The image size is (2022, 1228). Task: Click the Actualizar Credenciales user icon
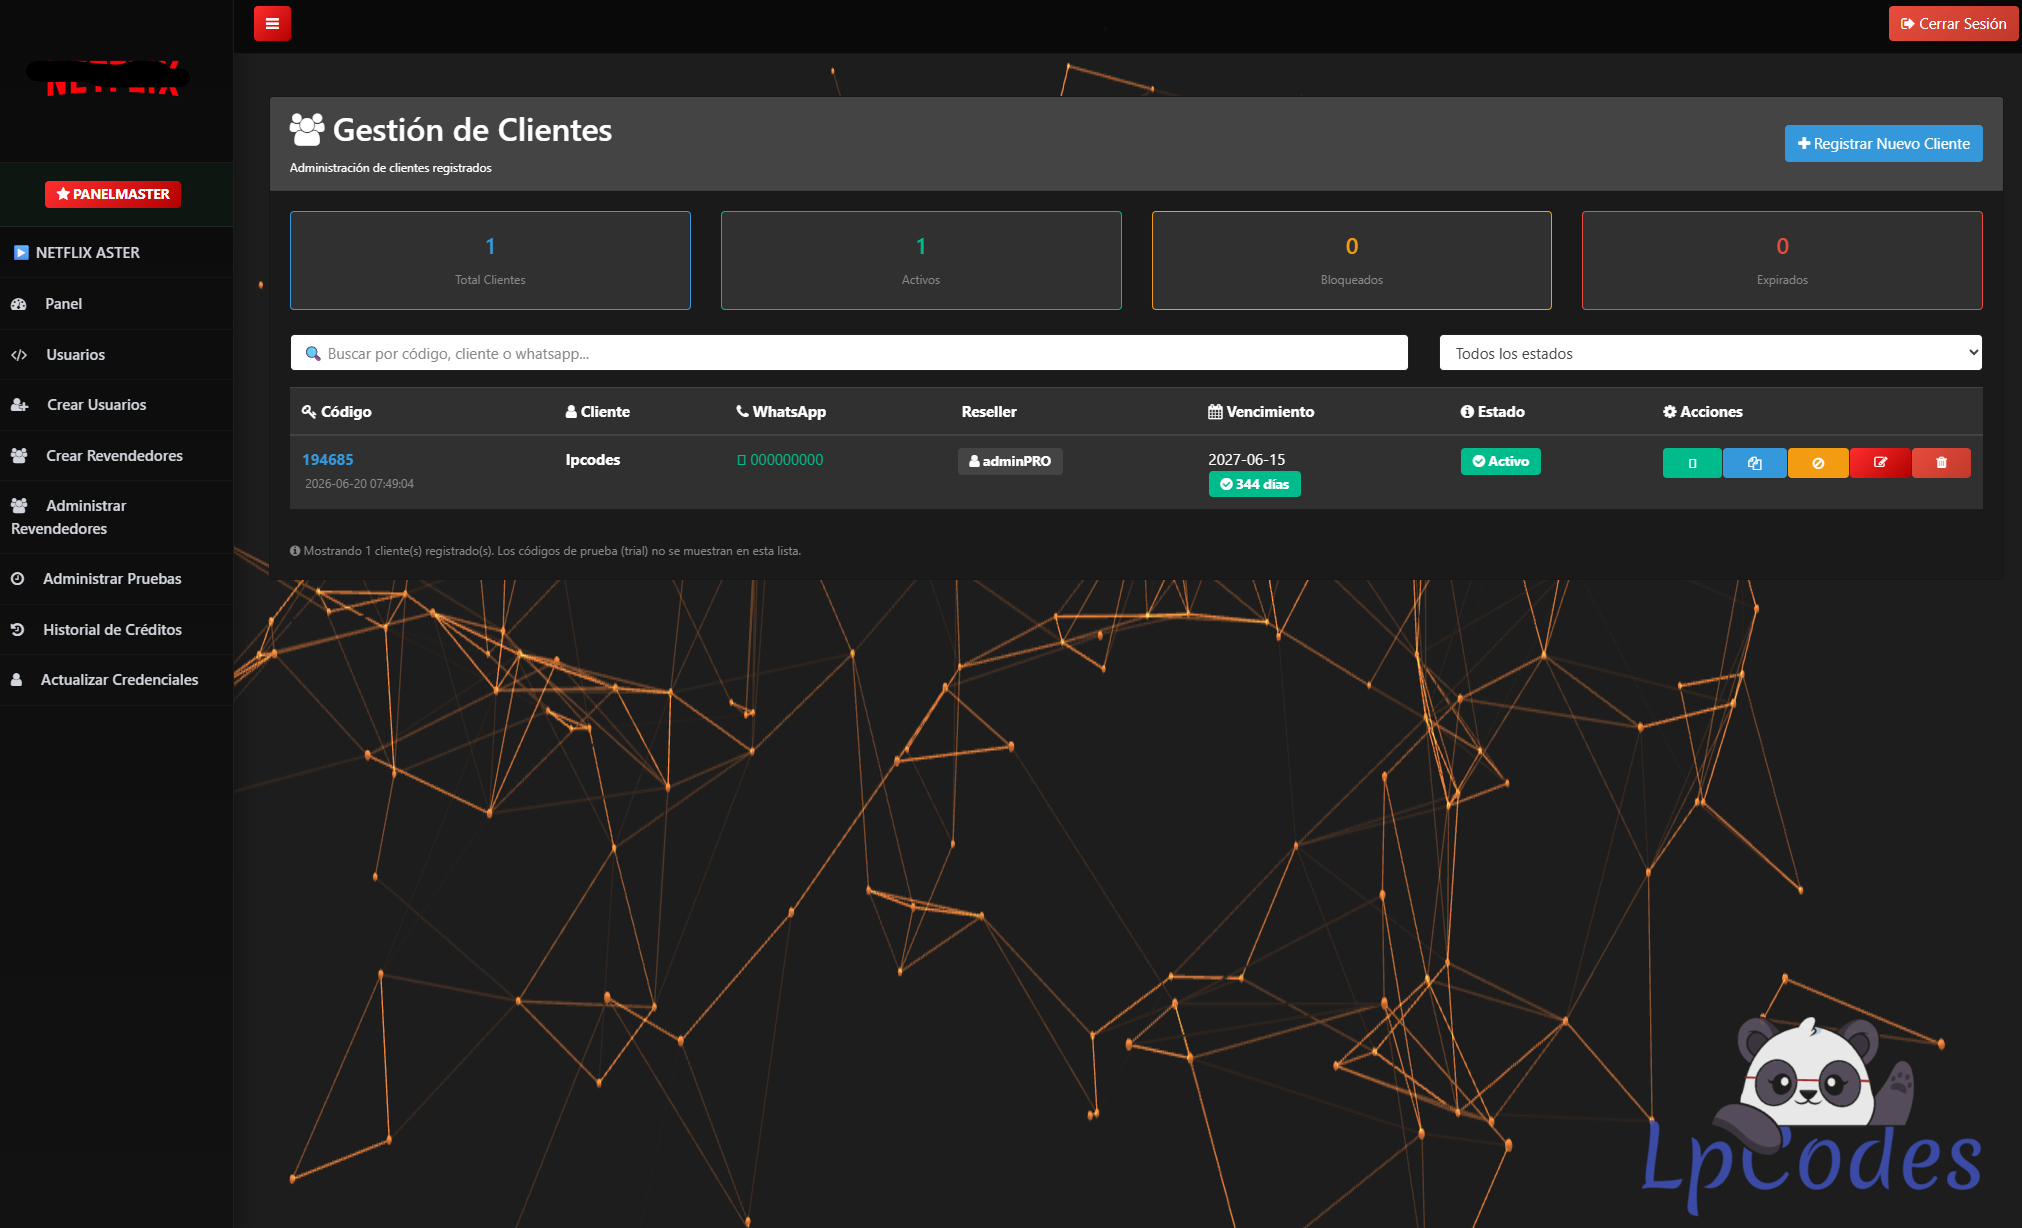pyautogui.click(x=17, y=680)
